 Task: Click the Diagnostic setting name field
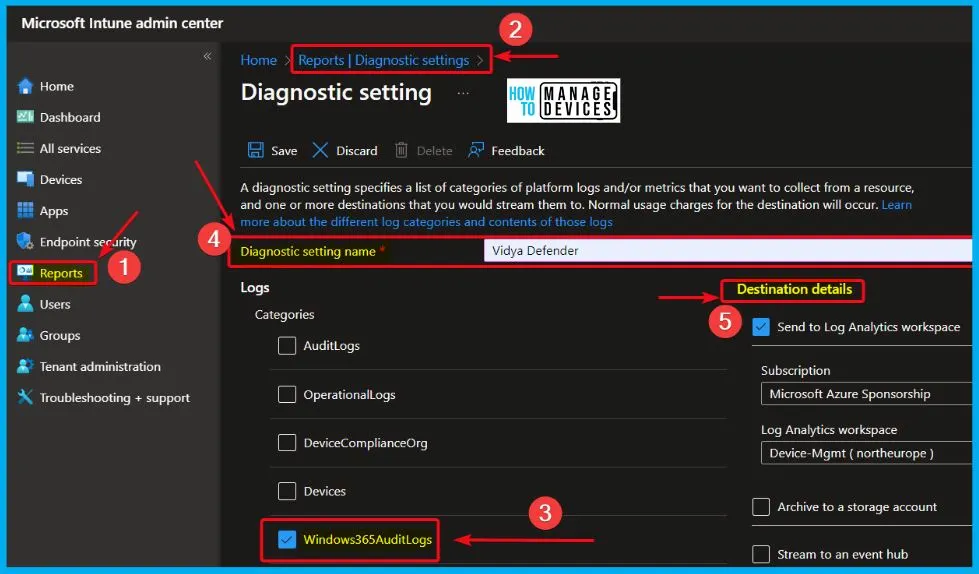click(x=726, y=251)
